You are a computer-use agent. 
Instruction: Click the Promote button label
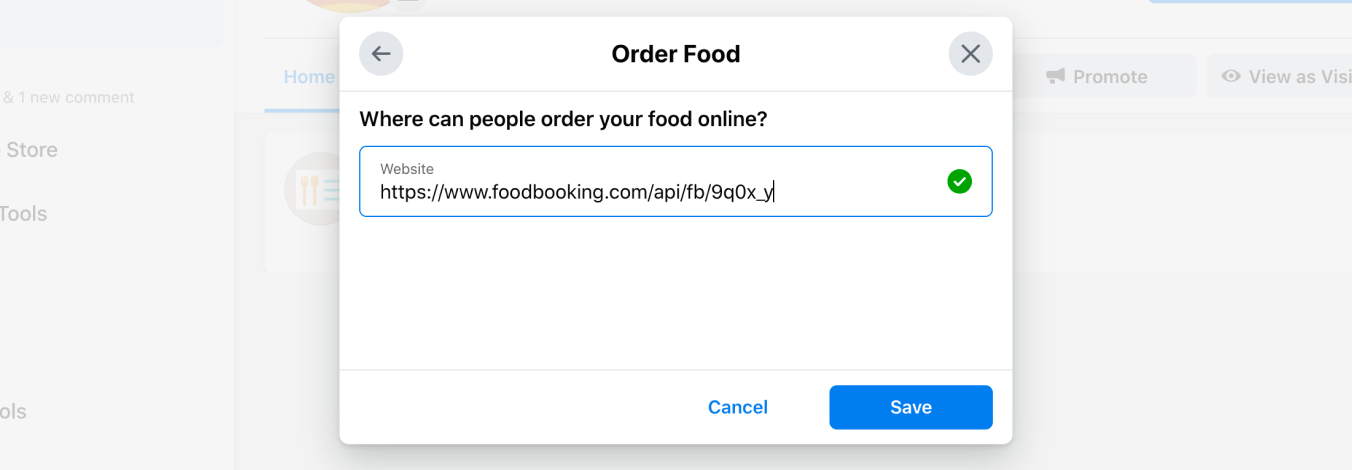pyautogui.click(x=1110, y=77)
